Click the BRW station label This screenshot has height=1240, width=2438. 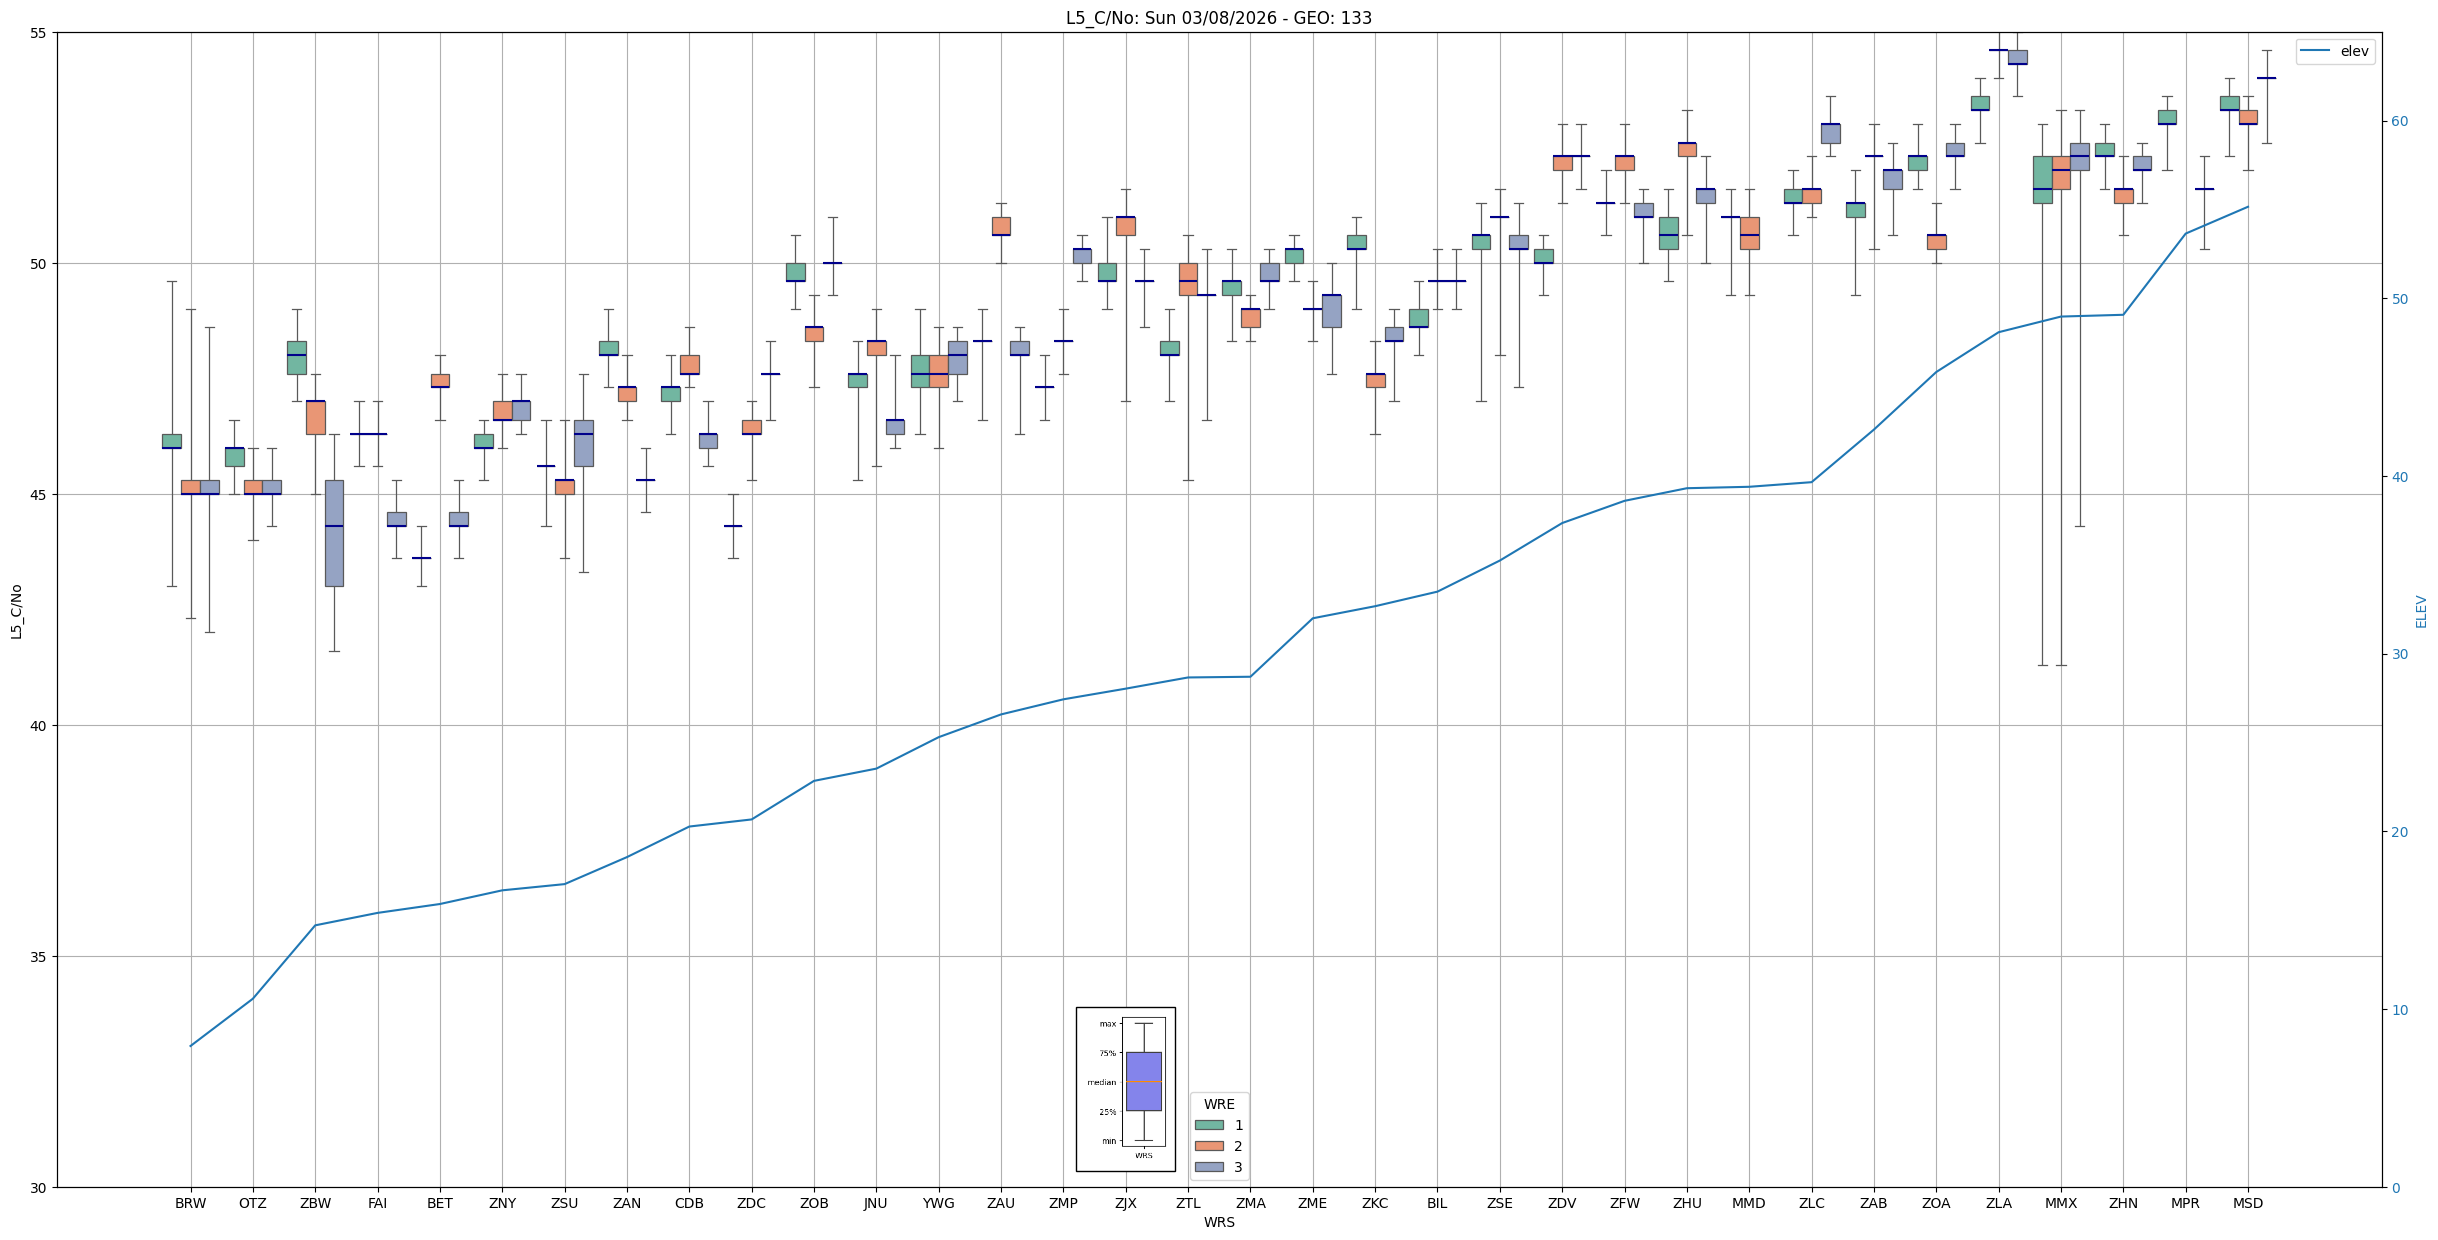(x=190, y=1203)
